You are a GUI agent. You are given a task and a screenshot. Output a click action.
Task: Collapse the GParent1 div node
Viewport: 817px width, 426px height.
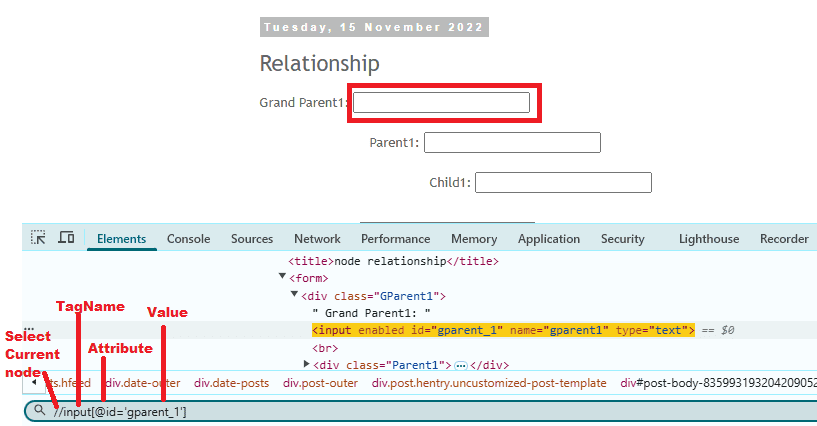294,295
